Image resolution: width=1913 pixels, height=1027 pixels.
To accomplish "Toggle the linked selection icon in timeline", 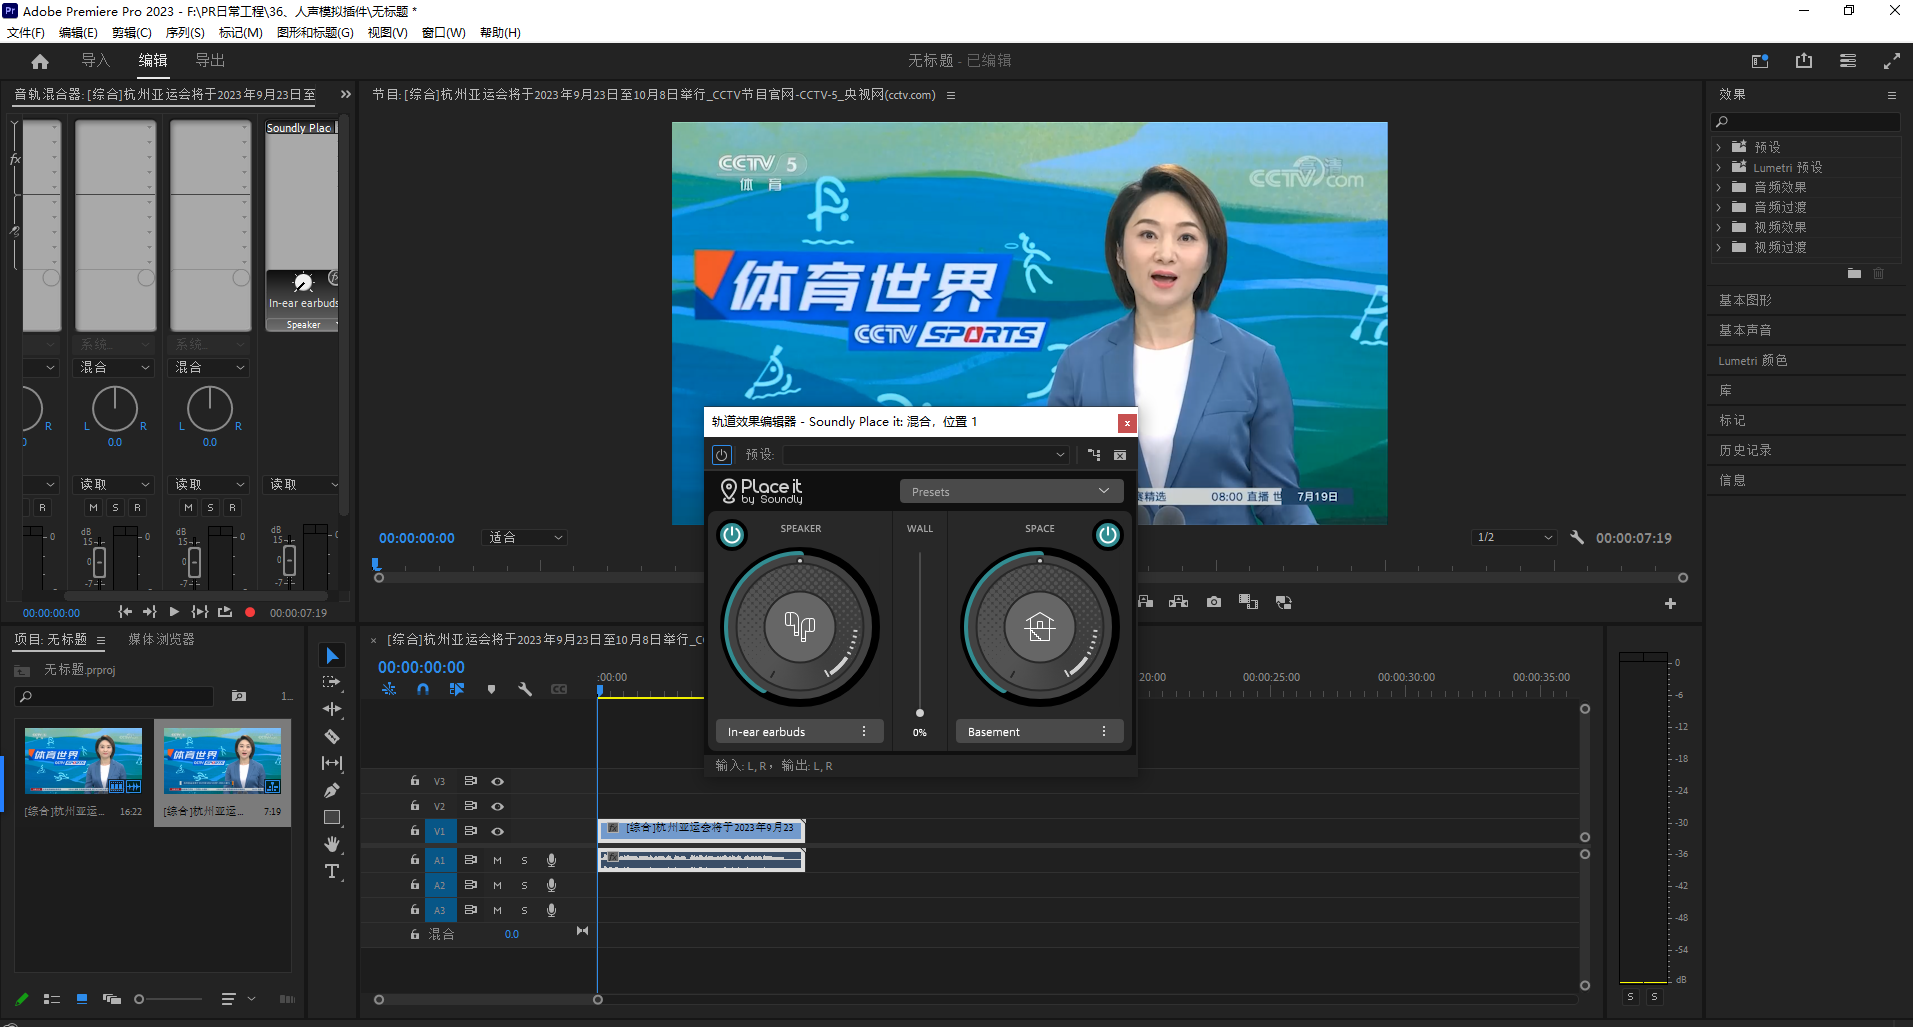I will coord(457,689).
